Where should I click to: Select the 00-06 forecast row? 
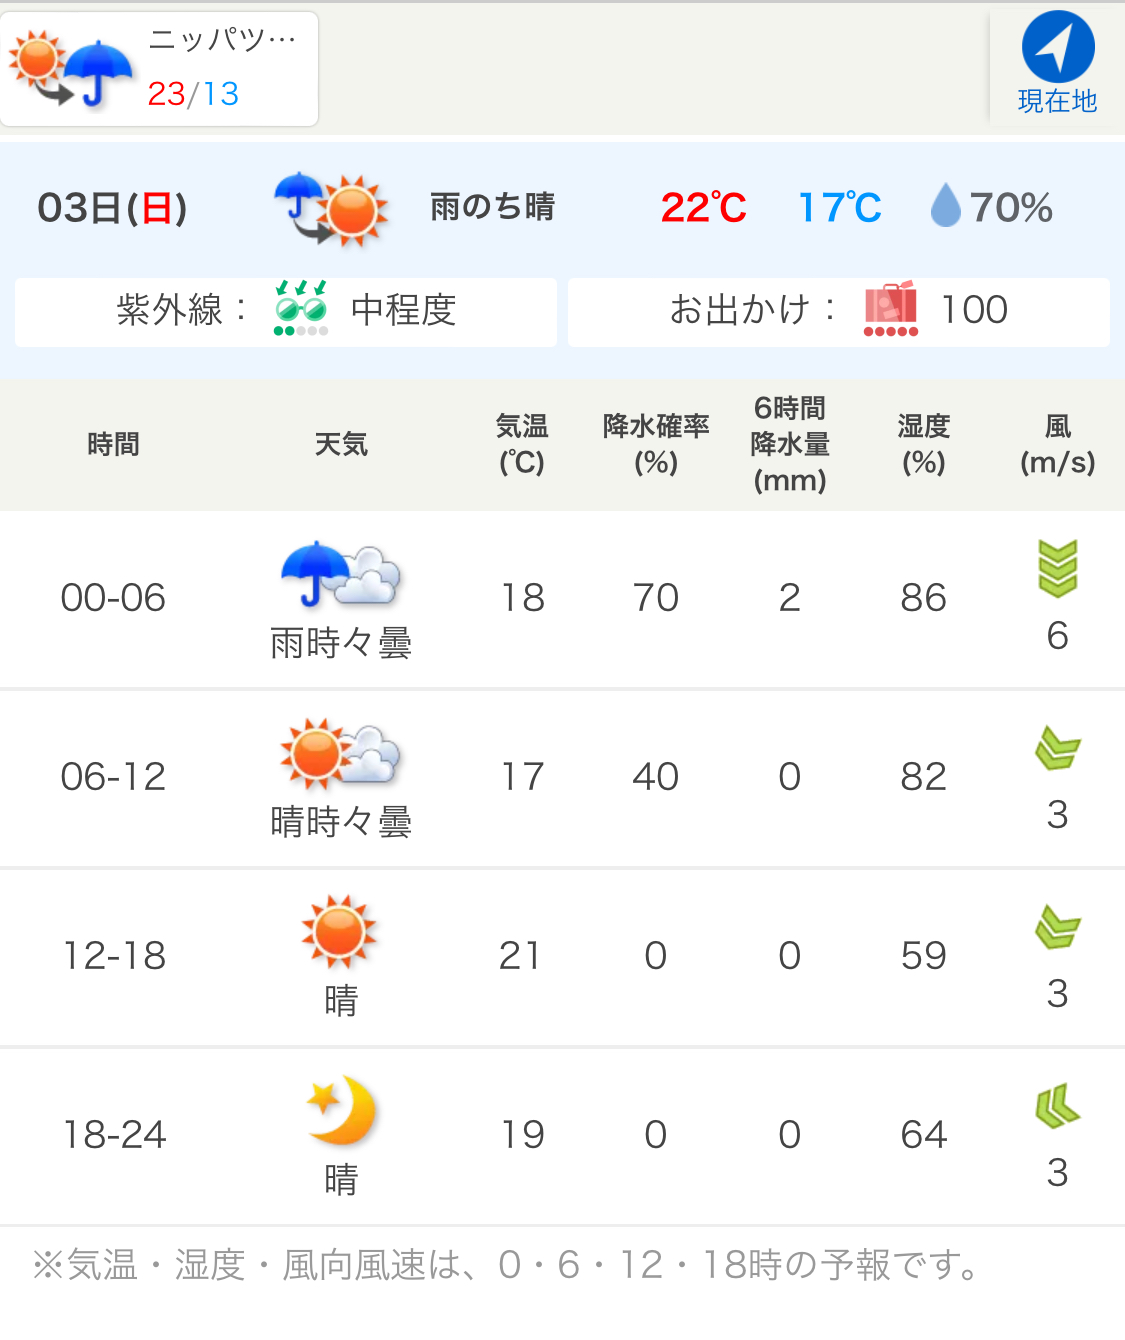pyautogui.click(x=562, y=599)
